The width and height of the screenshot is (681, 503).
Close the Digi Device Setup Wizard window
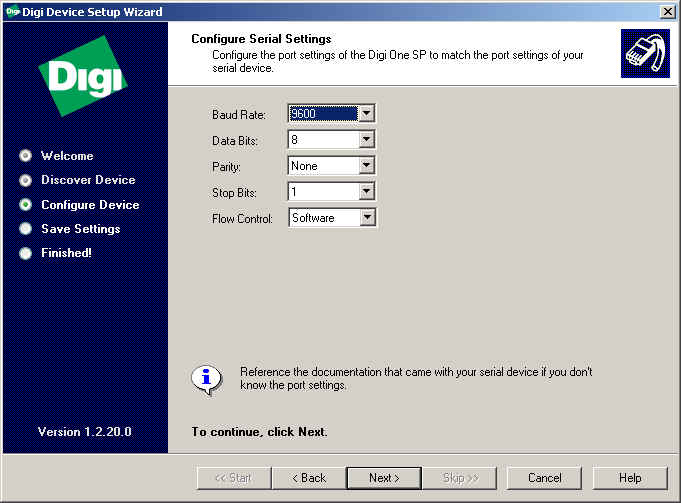click(667, 10)
